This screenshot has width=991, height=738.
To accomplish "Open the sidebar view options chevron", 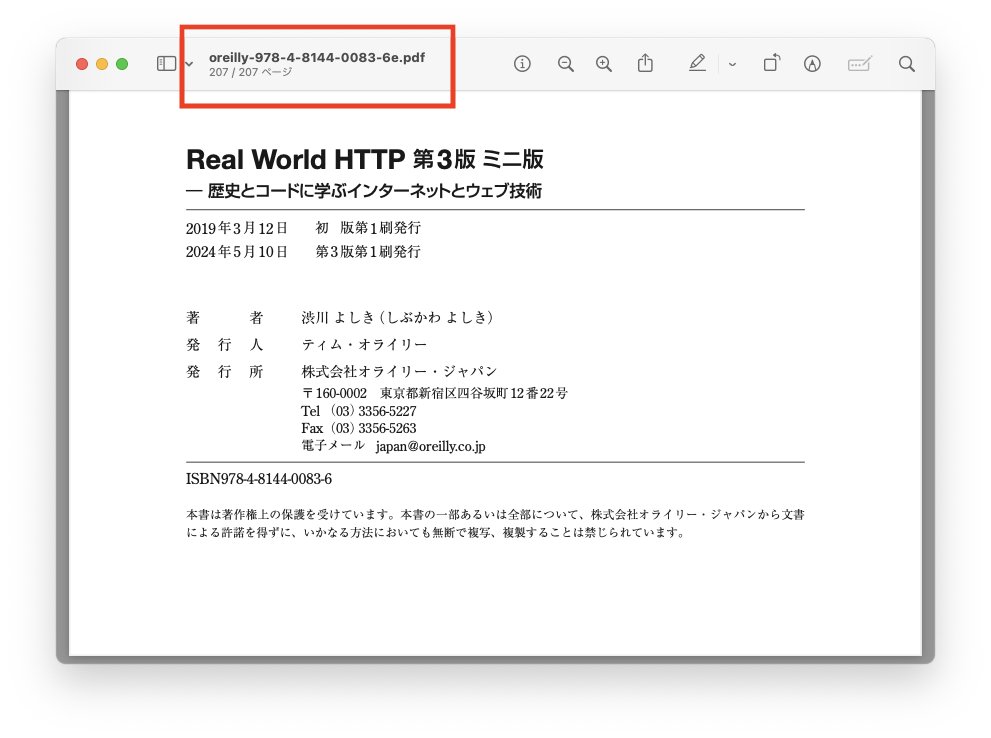I will [189, 64].
